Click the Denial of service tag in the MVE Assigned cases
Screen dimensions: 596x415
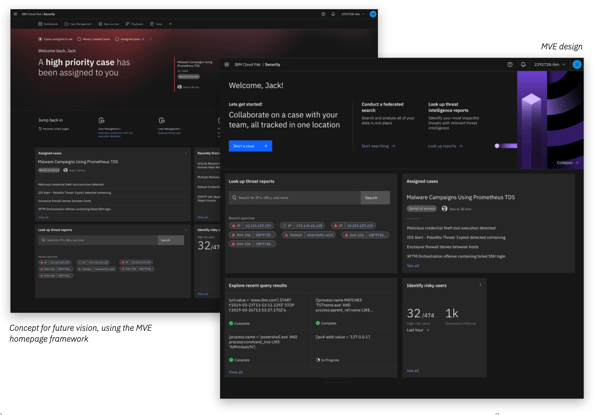pyautogui.click(x=422, y=209)
